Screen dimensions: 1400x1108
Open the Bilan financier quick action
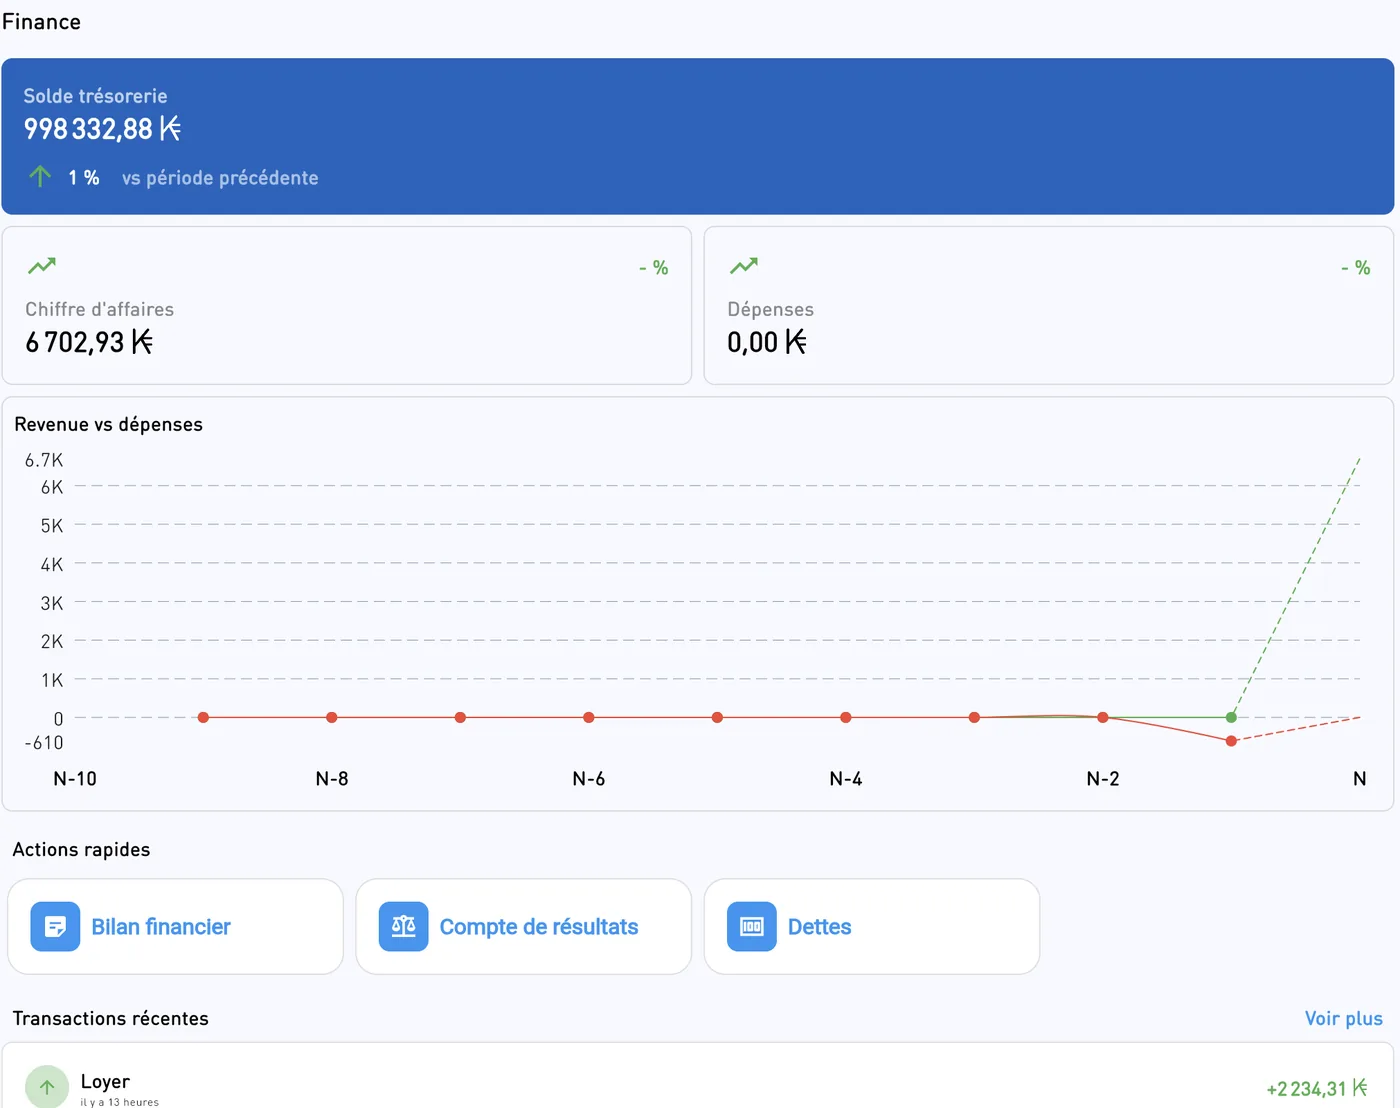pyautogui.click(x=175, y=927)
